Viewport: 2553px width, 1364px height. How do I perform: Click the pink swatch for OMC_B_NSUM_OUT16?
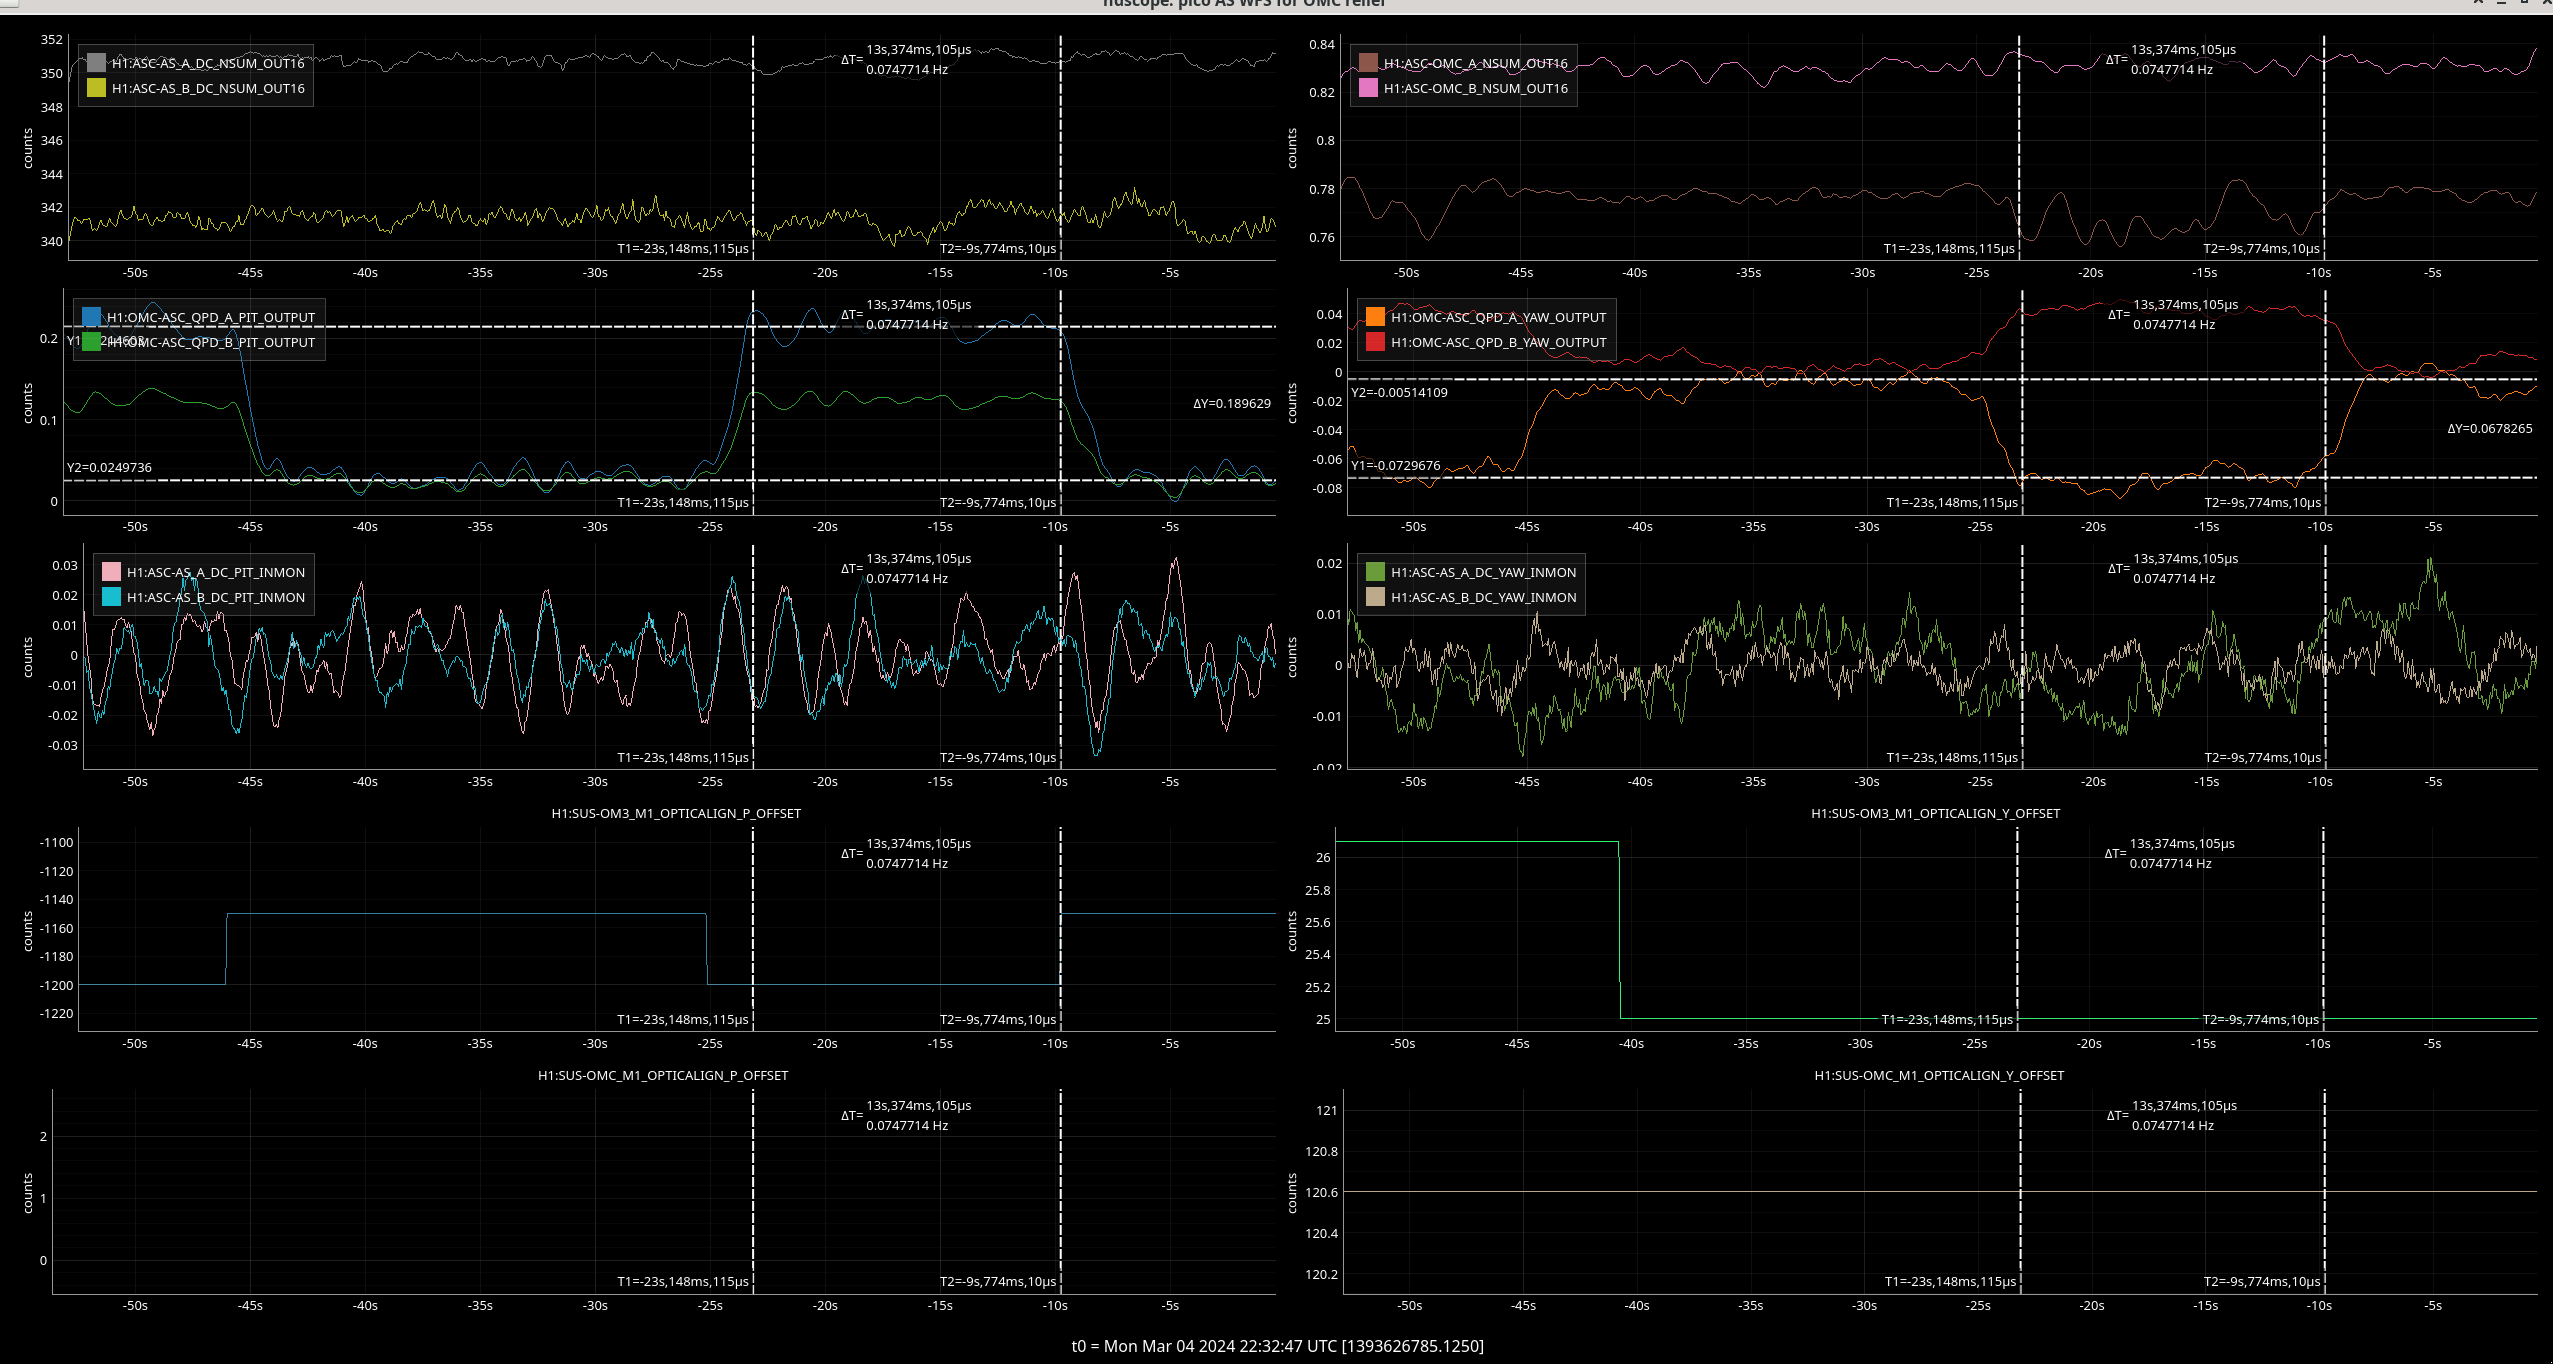(1368, 88)
